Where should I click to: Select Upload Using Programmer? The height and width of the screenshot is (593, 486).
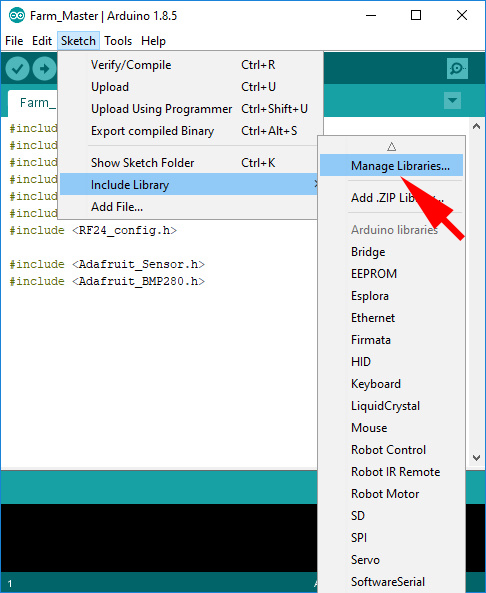[188, 109]
